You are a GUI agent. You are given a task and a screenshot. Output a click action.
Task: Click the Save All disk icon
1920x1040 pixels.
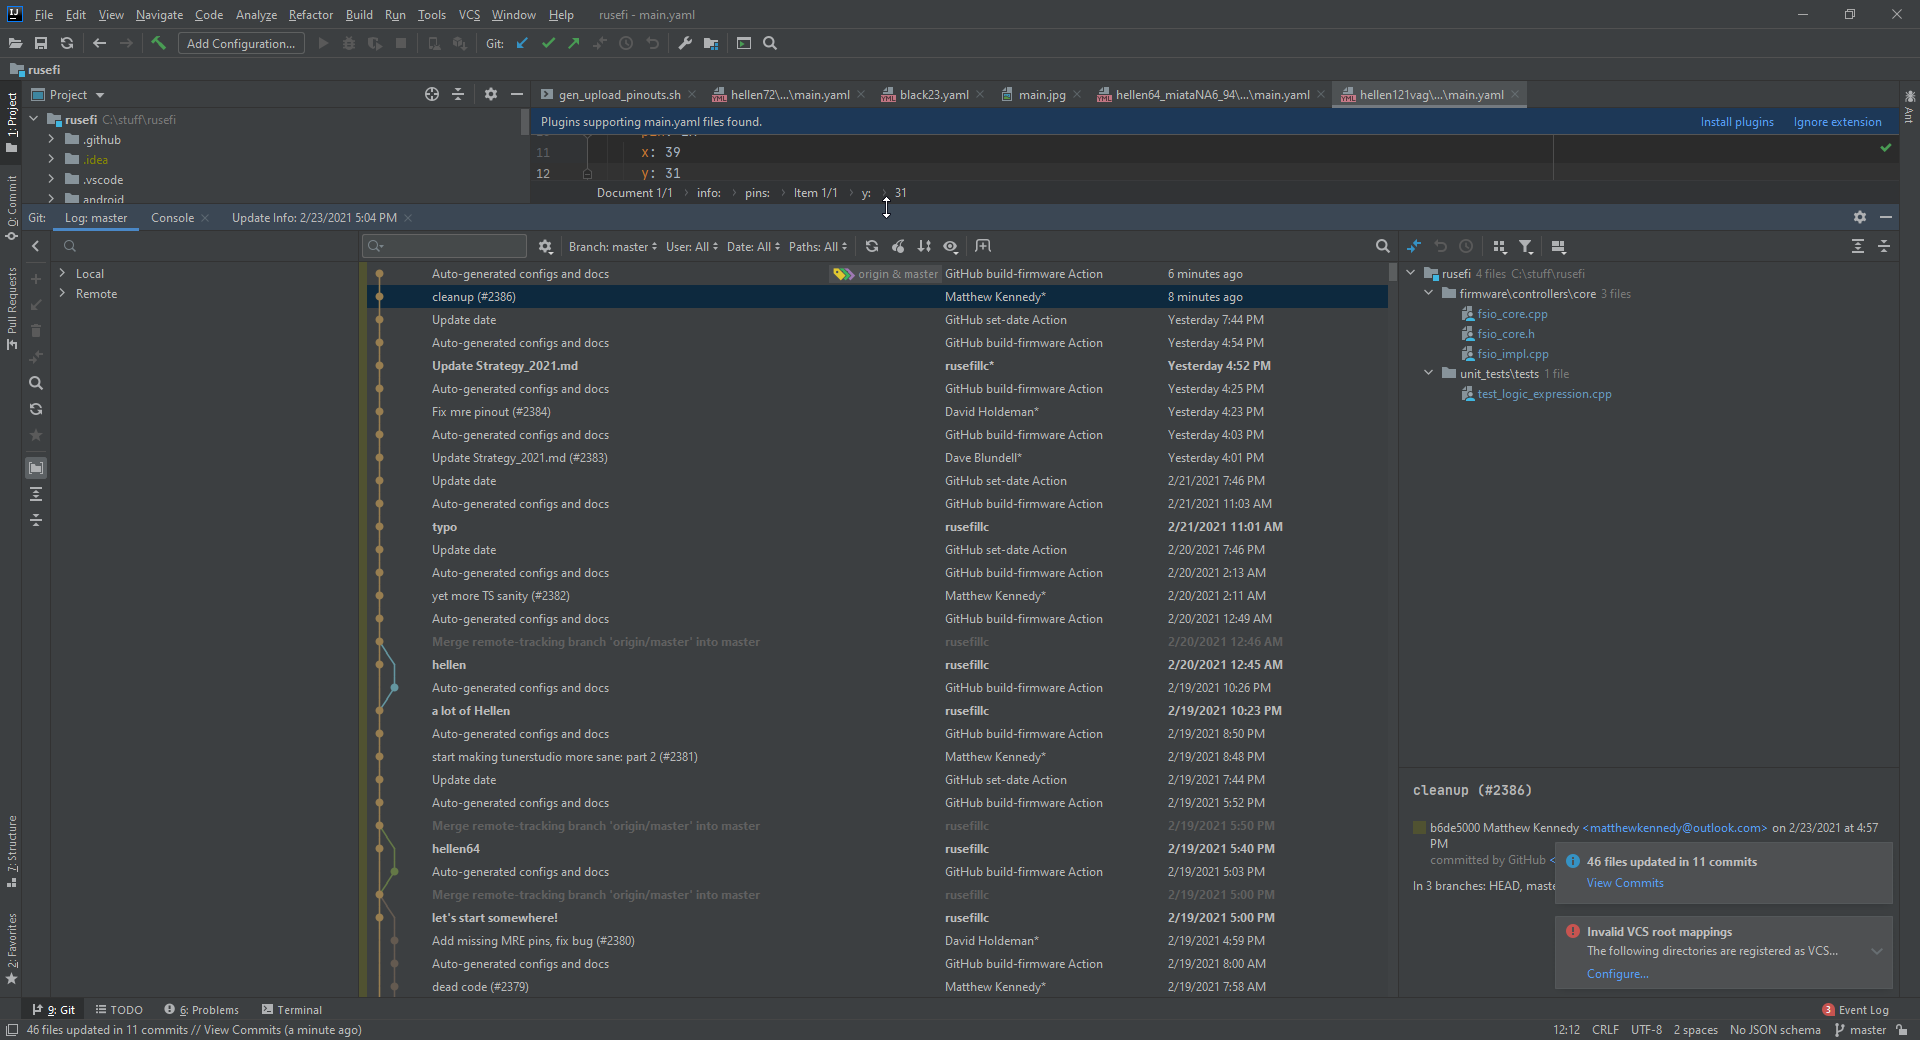(x=41, y=43)
